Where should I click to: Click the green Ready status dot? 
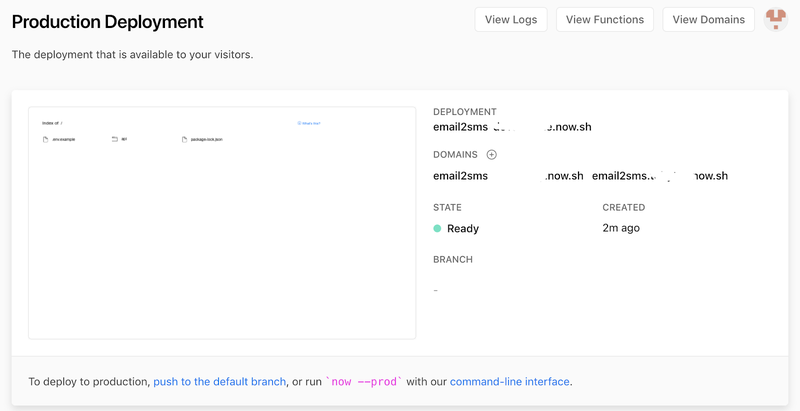pyautogui.click(x=437, y=228)
